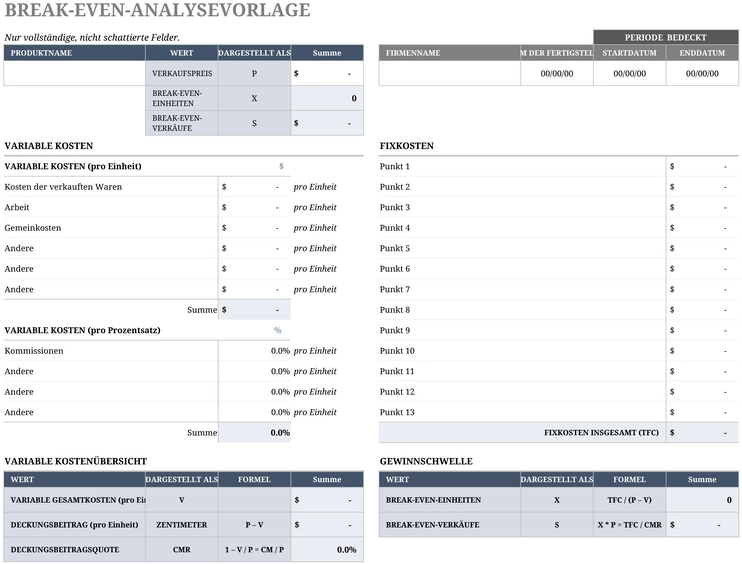This screenshot has height=564, width=742.
Task: Select the FIXKOSTEN section heading
Action: click(406, 146)
